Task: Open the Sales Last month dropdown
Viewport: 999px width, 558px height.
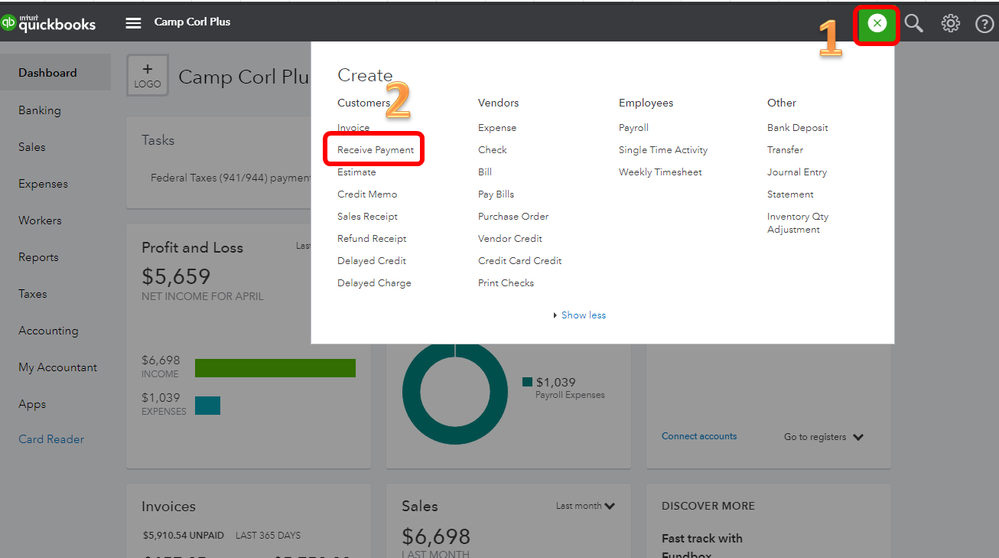Action: pyautogui.click(x=586, y=506)
